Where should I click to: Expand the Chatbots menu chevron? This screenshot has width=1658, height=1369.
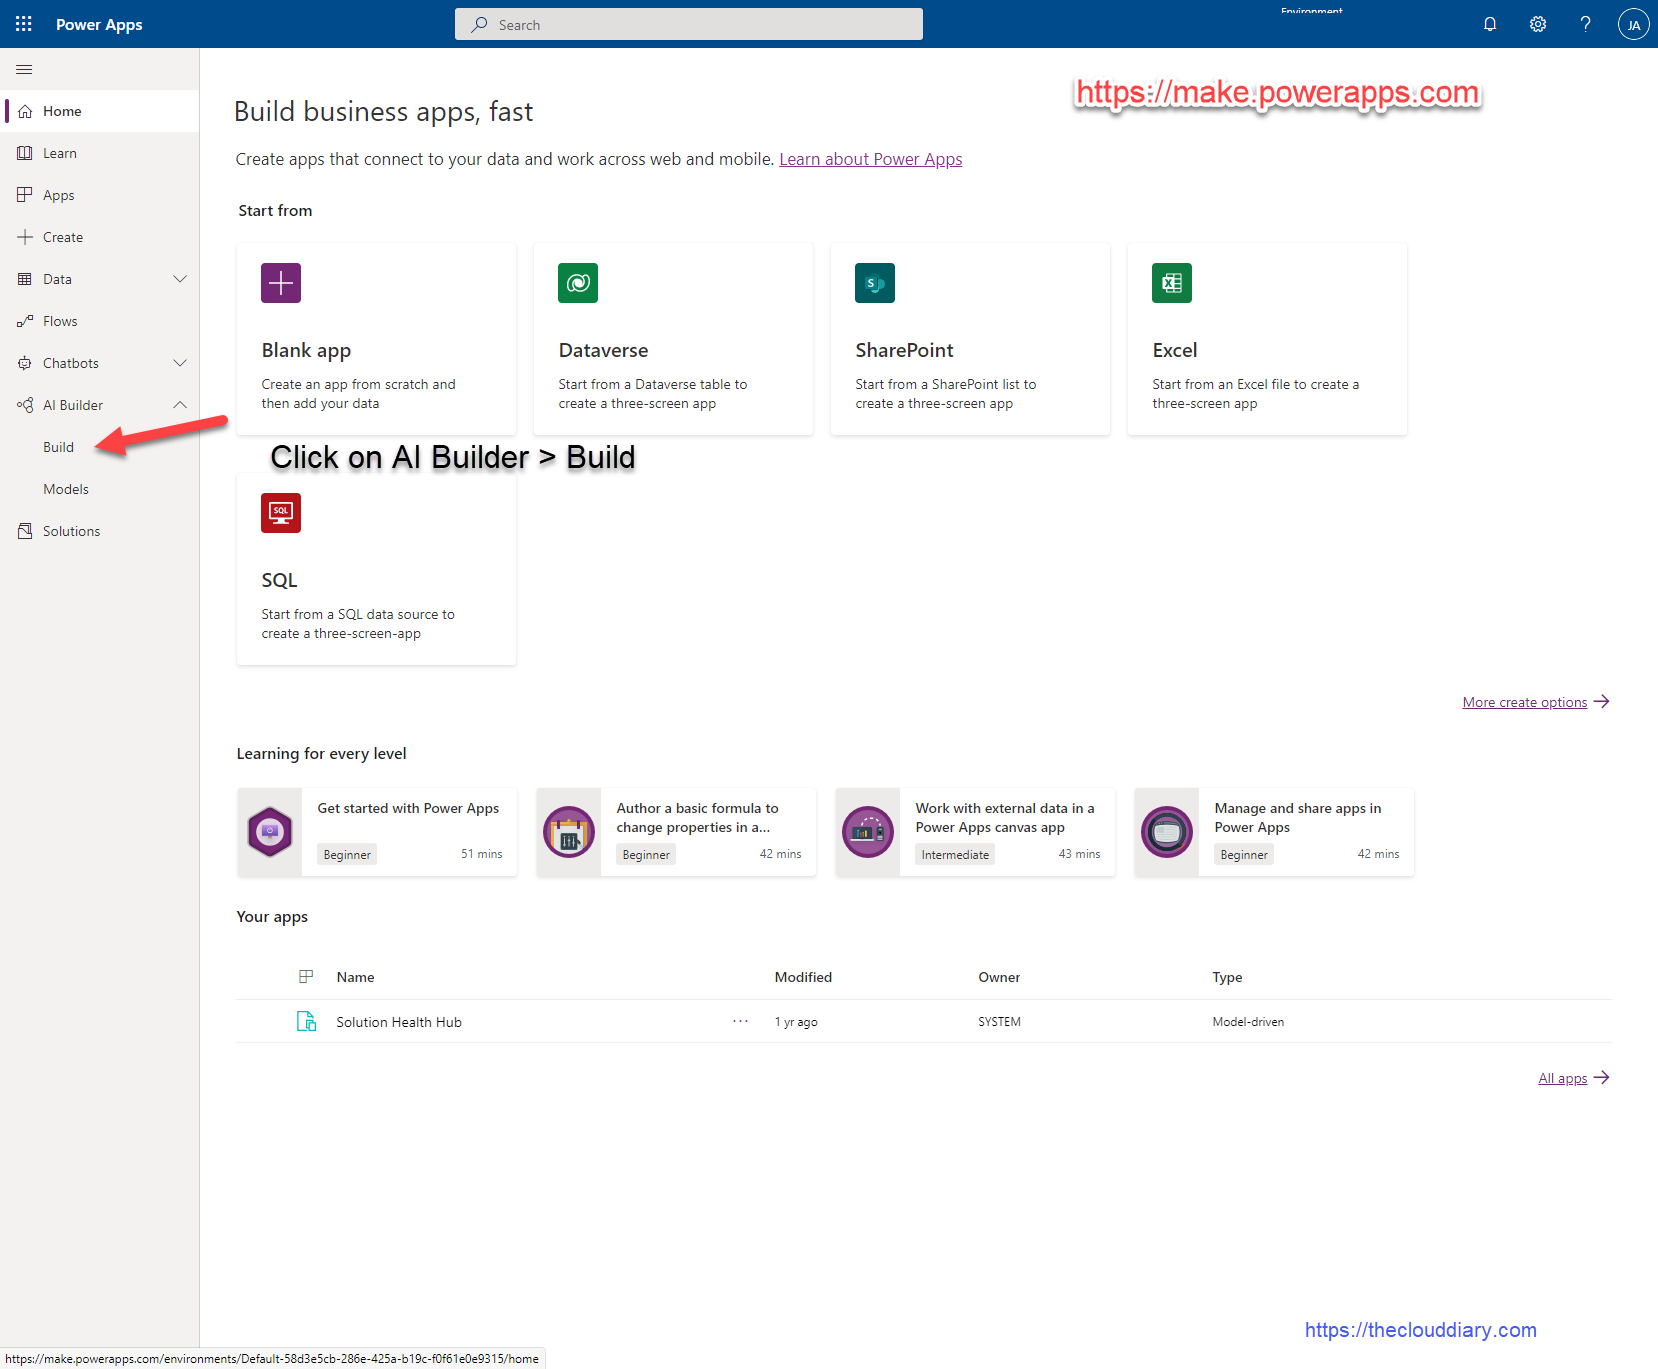tap(180, 363)
